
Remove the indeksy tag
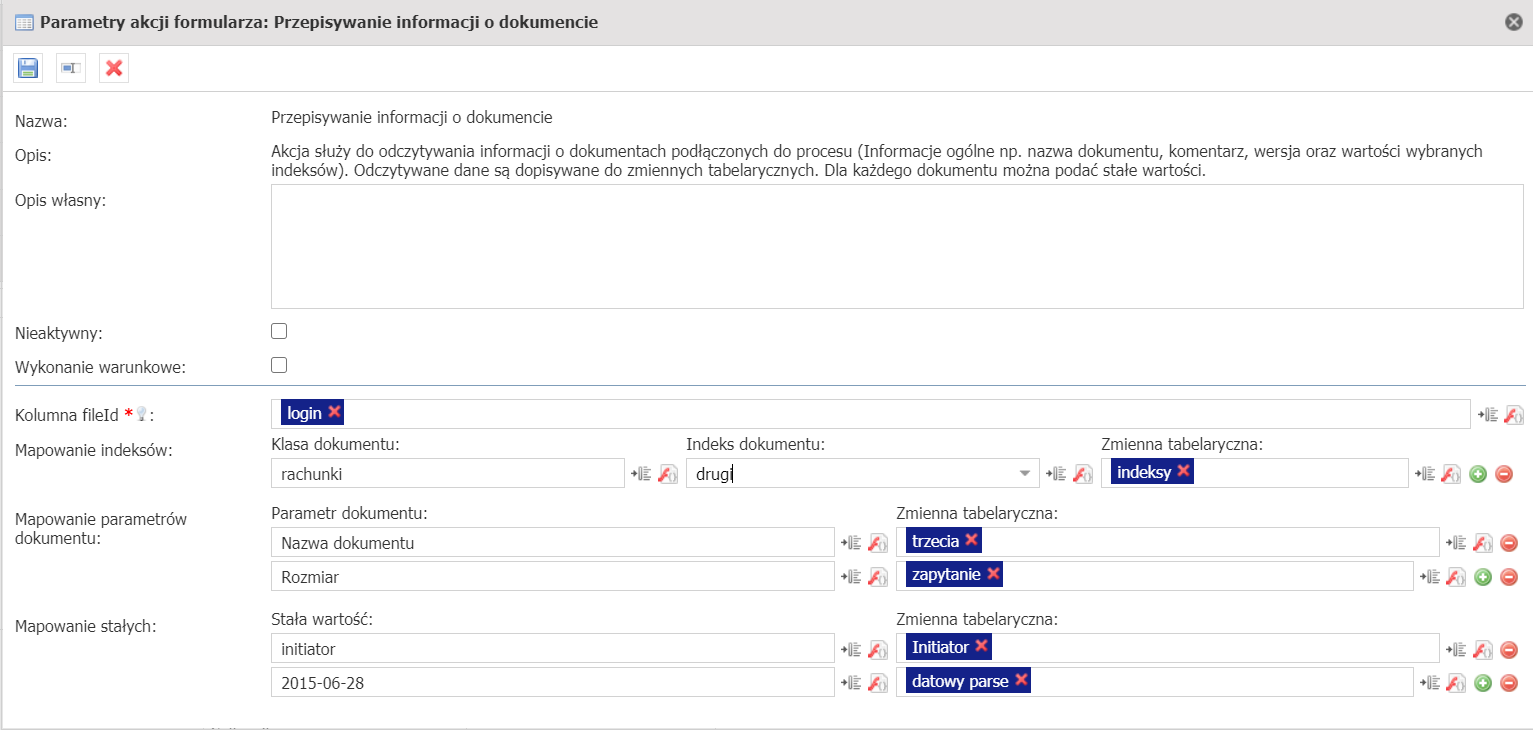(x=1183, y=471)
